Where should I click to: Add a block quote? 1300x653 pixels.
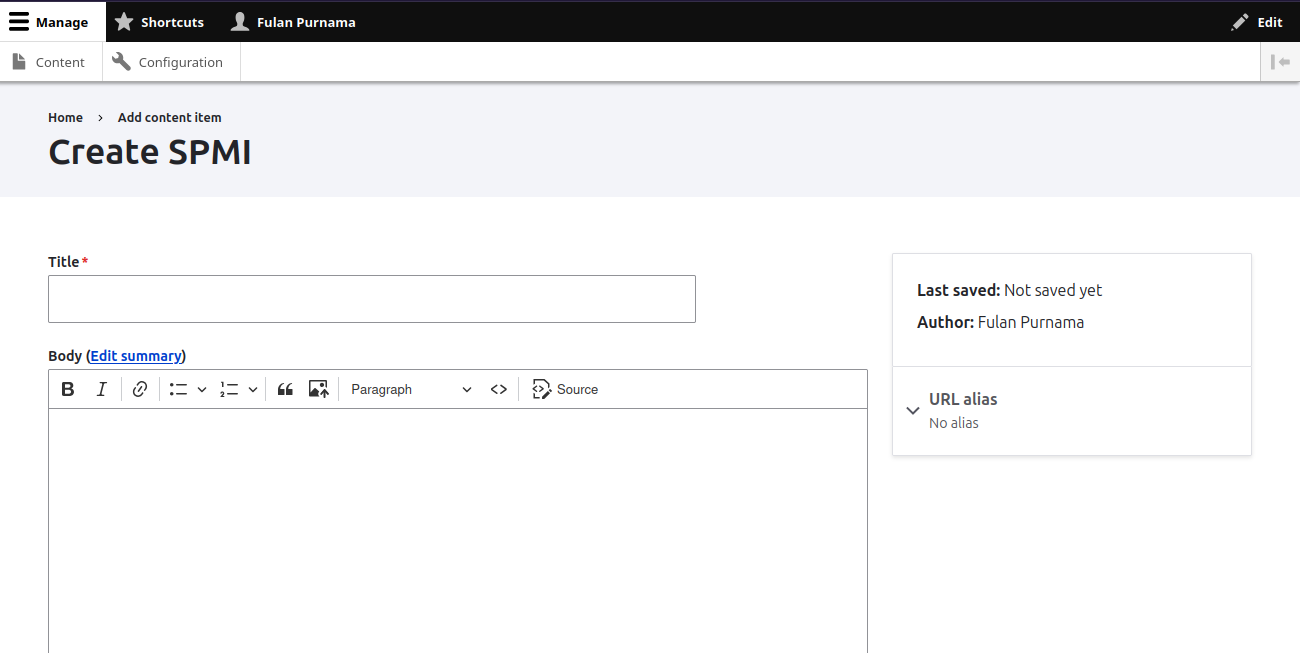[285, 390]
